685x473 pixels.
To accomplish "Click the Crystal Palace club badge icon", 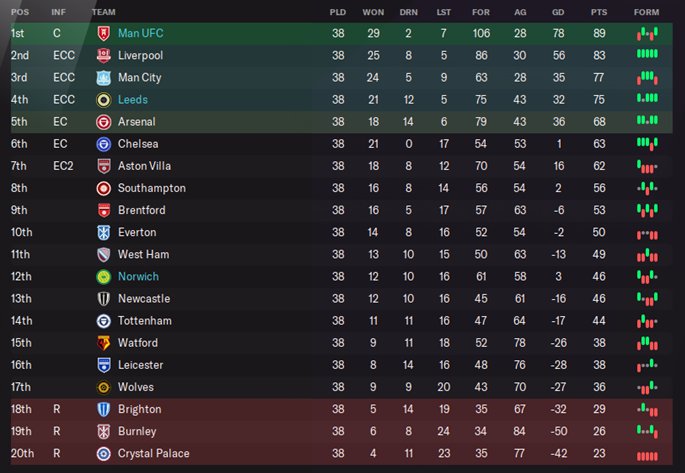I will tap(104, 454).
